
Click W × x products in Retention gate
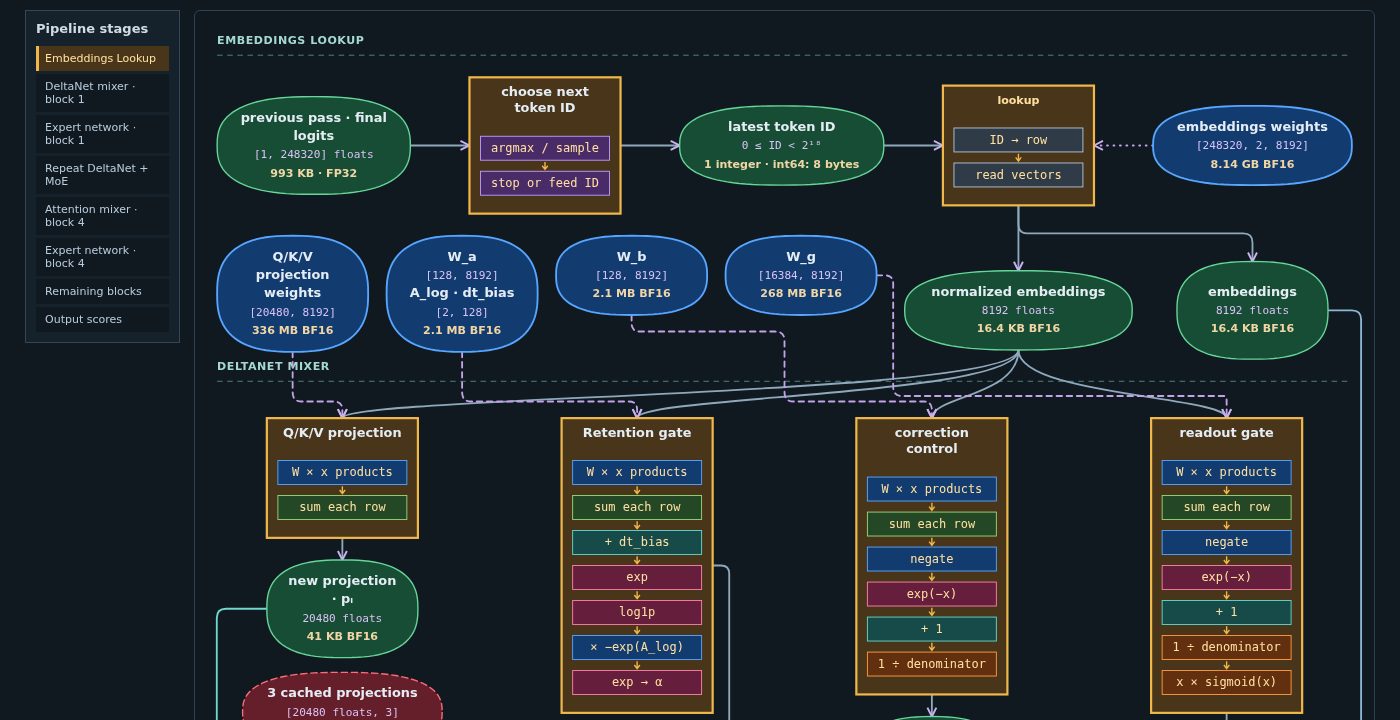click(x=637, y=472)
